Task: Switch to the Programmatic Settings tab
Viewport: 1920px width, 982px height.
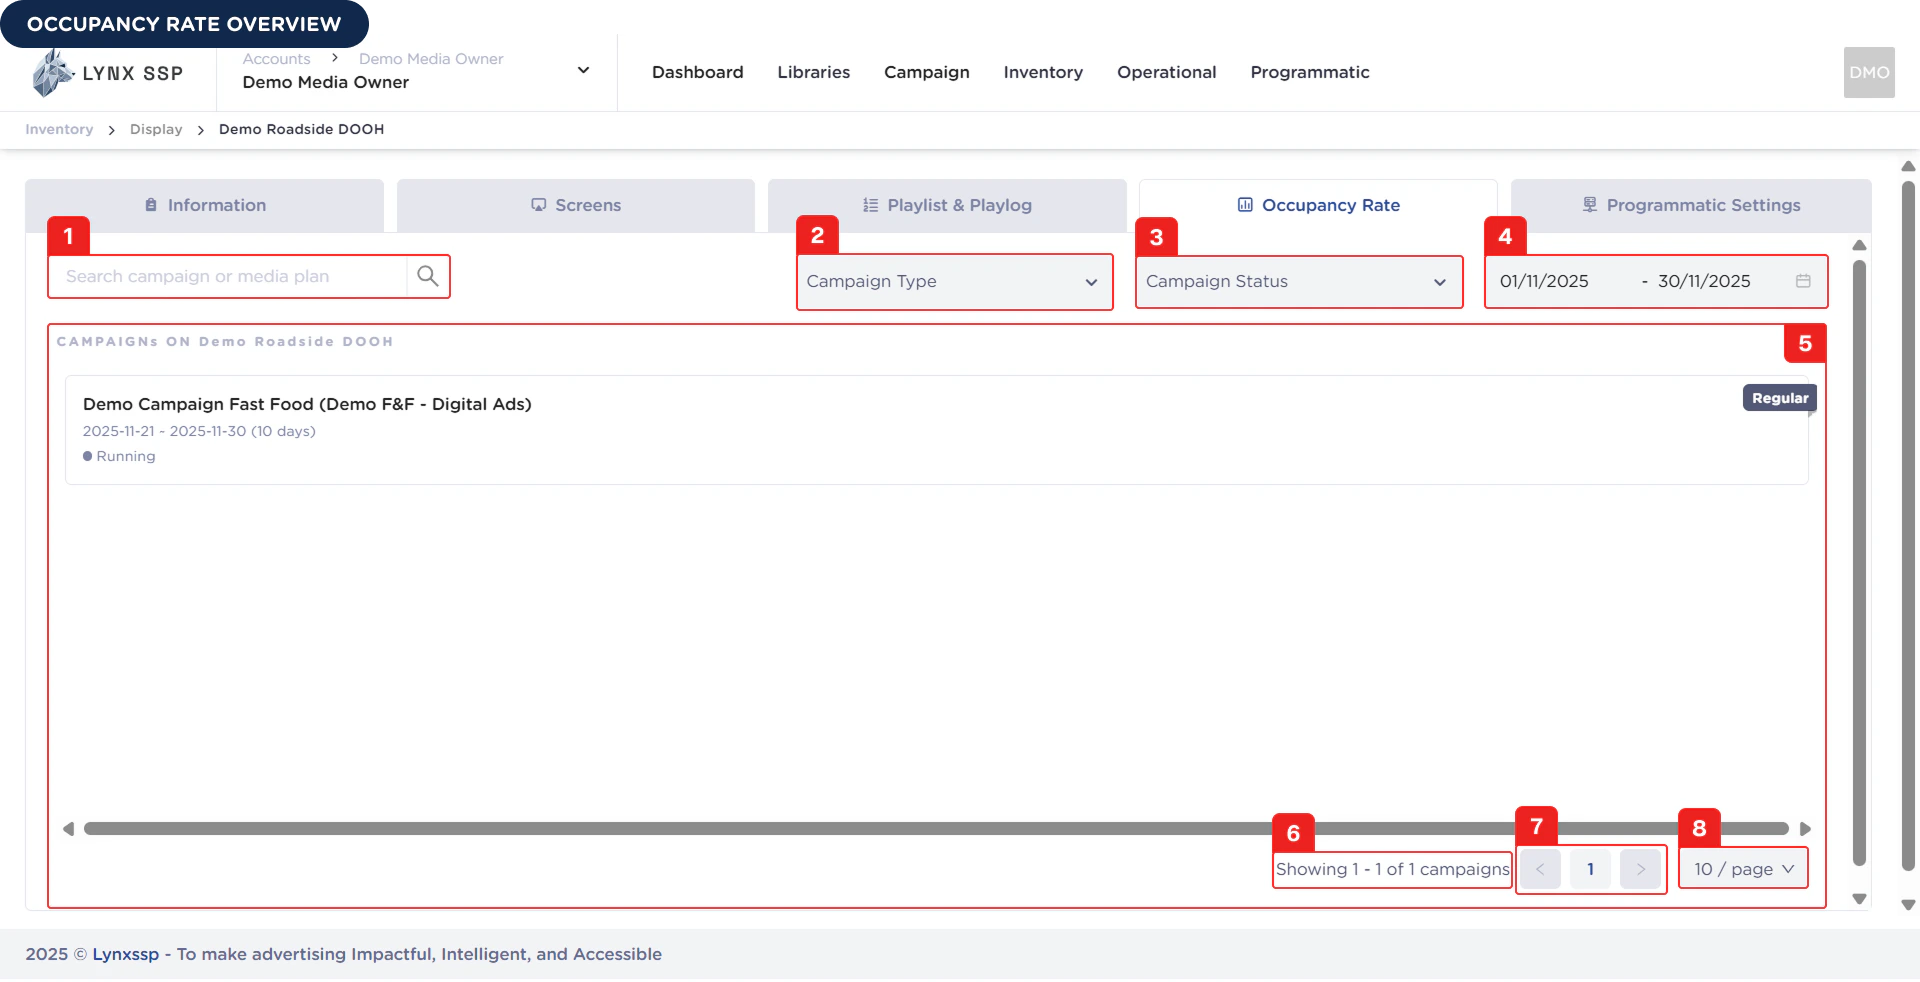Action: tap(1691, 205)
